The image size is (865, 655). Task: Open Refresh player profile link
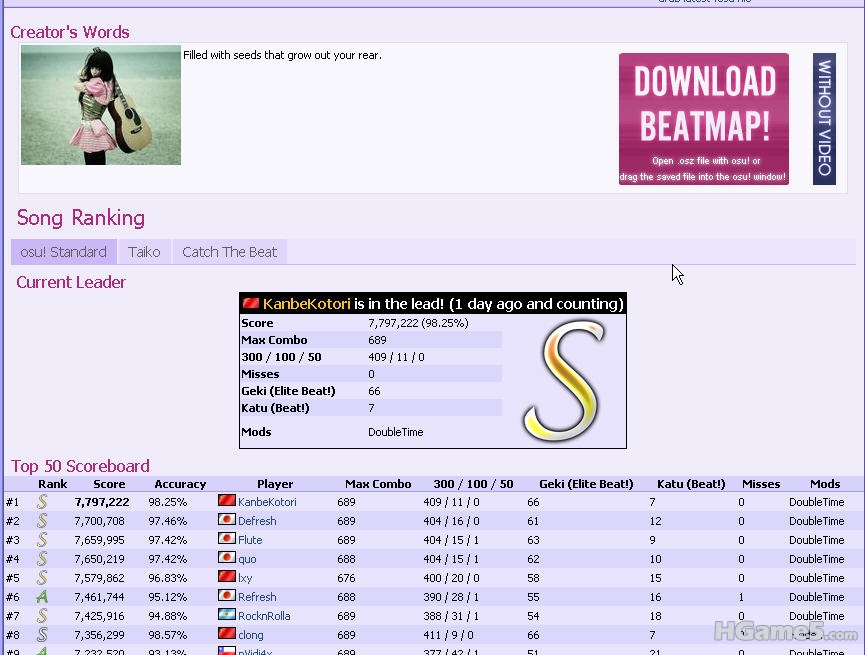pos(257,597)
